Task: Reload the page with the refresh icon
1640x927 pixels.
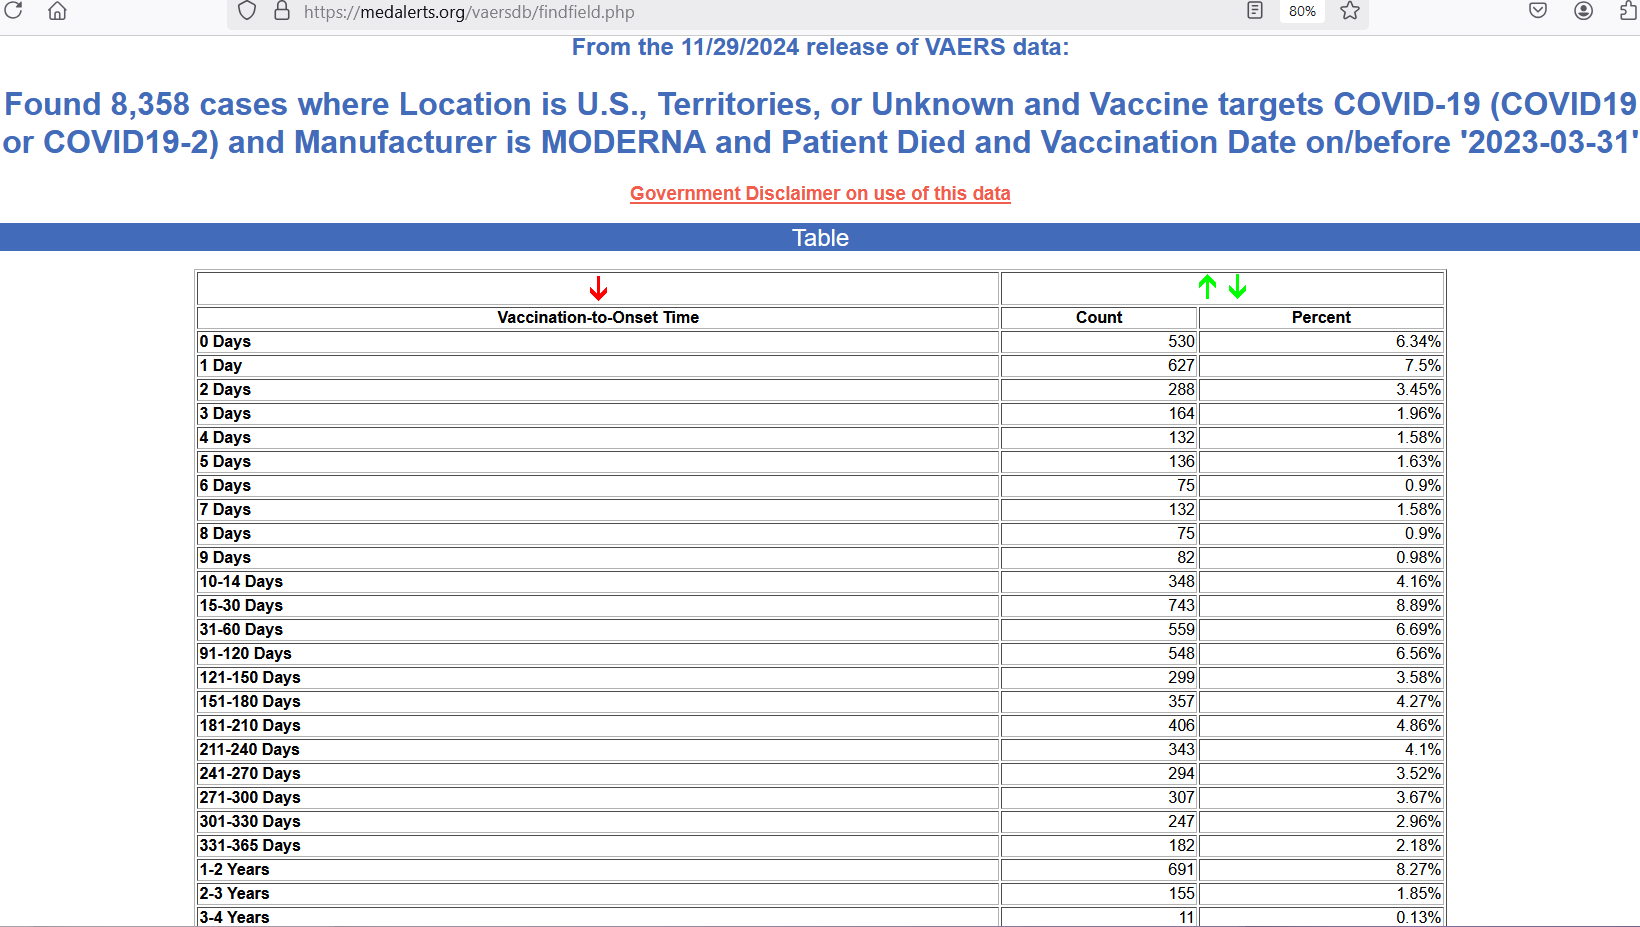Action: [14, 11]
